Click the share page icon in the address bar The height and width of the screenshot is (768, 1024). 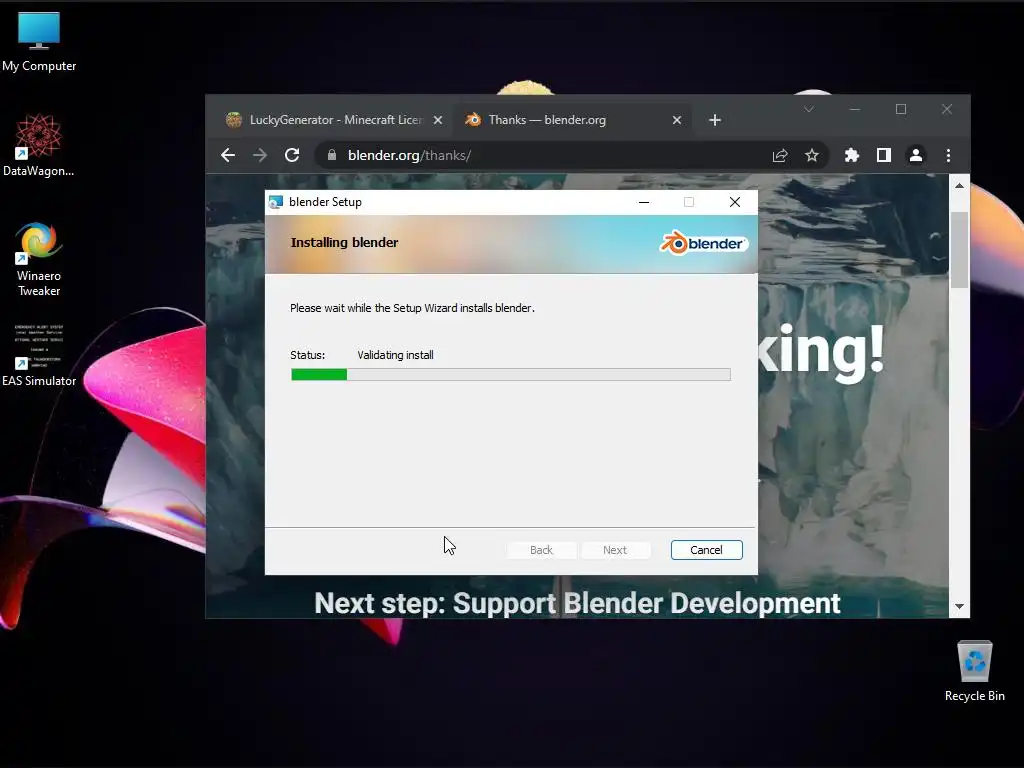pyautogui.click(x=780, y=155)
